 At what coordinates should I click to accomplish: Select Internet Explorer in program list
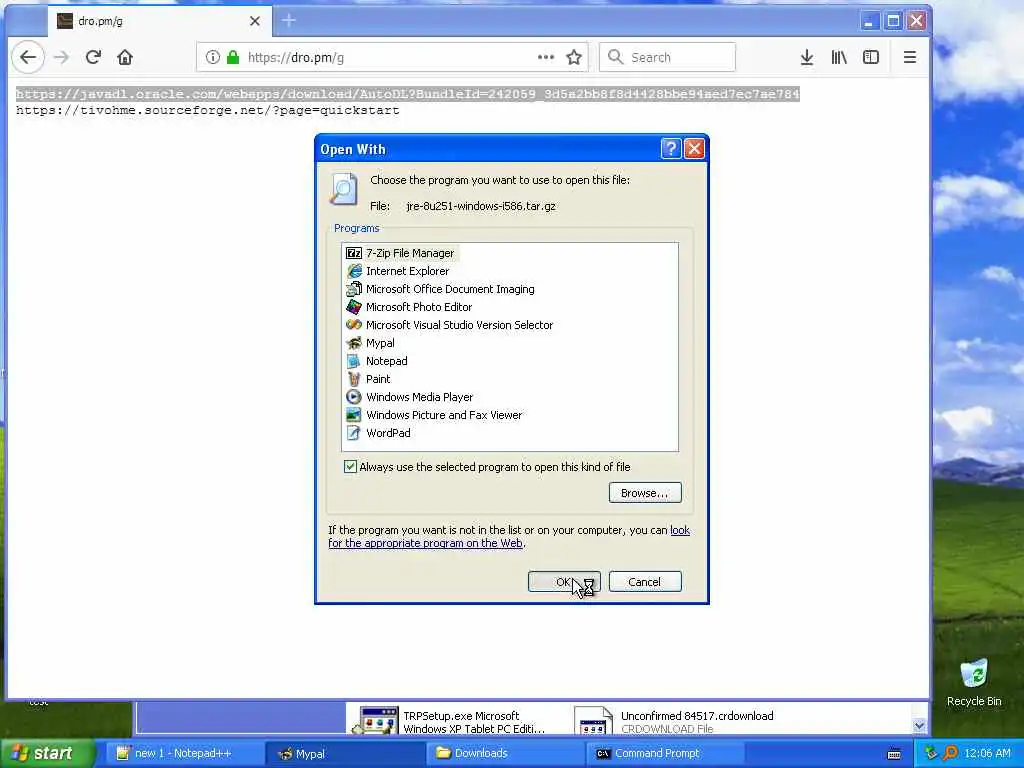click(x=398, y=271)
